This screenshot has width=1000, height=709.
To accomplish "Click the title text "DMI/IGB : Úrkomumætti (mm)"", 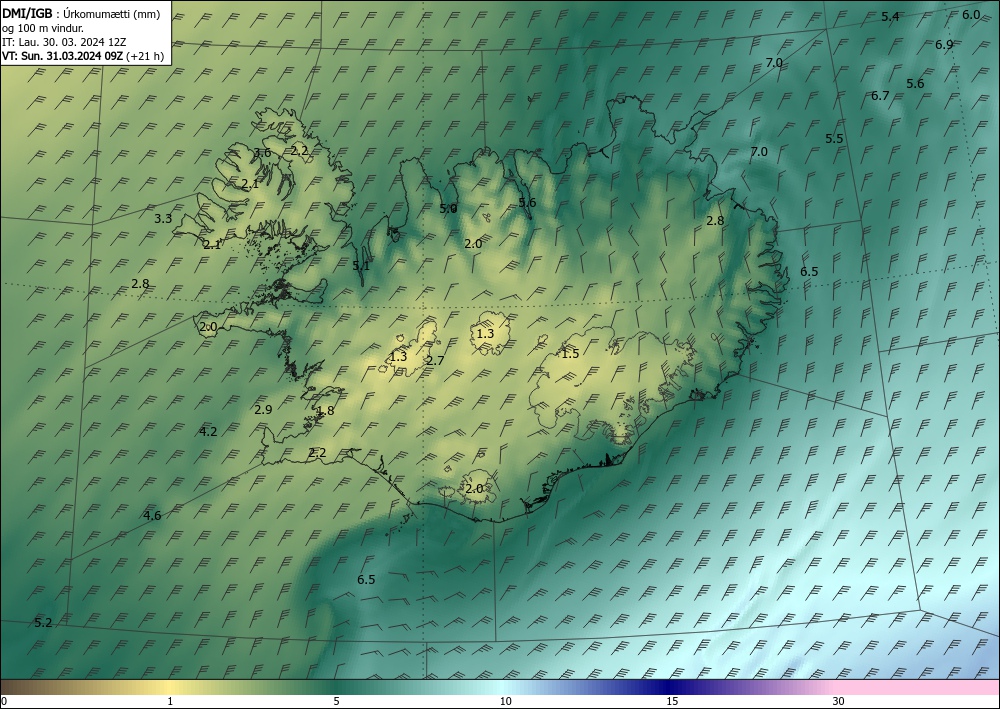I will [x=81, y=15].
